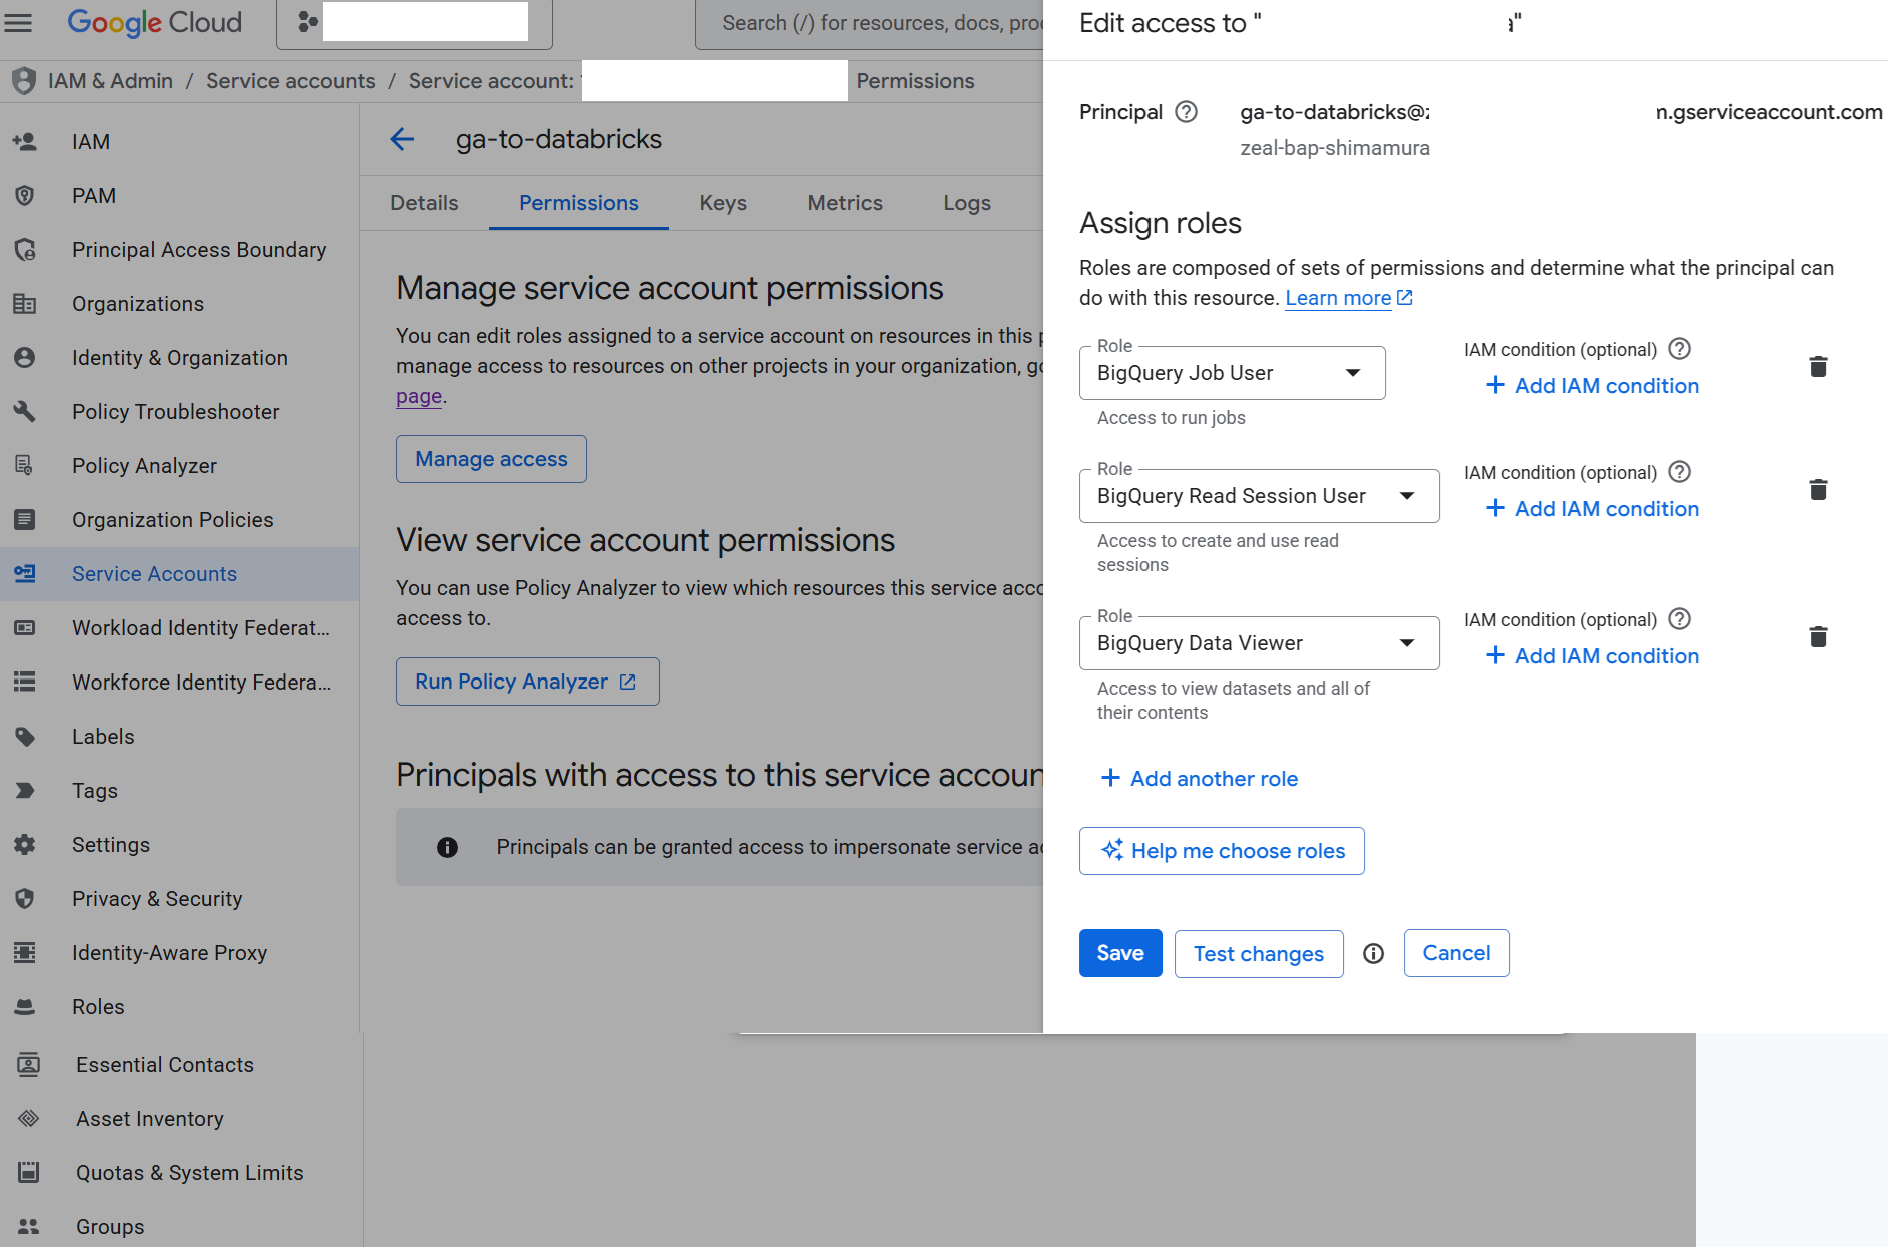
Task: Click Add another role
Action: [x=1199, y=779]
